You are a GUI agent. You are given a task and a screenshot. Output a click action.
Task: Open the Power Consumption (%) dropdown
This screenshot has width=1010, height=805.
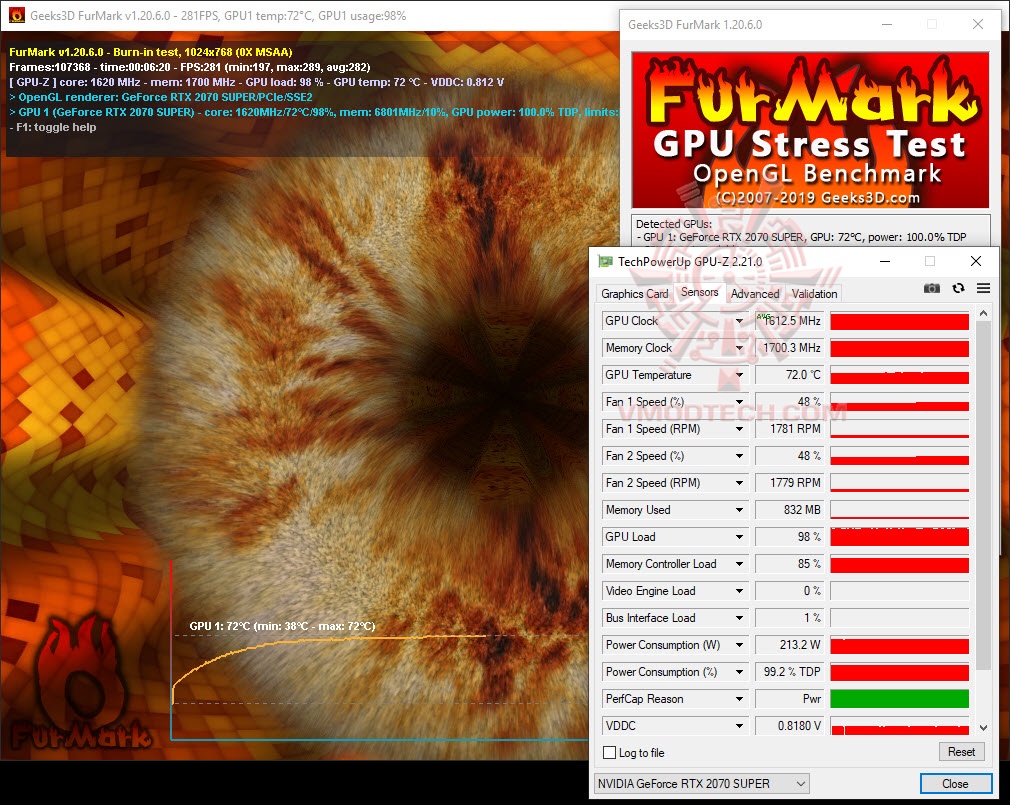coord(739,672)
